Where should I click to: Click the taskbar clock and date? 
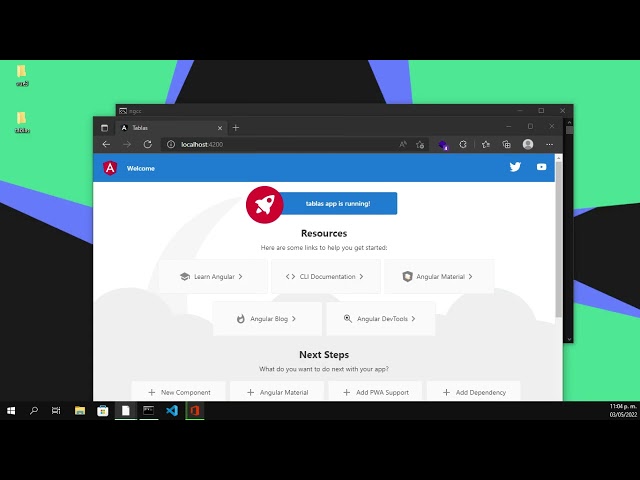tap(623, 411)
